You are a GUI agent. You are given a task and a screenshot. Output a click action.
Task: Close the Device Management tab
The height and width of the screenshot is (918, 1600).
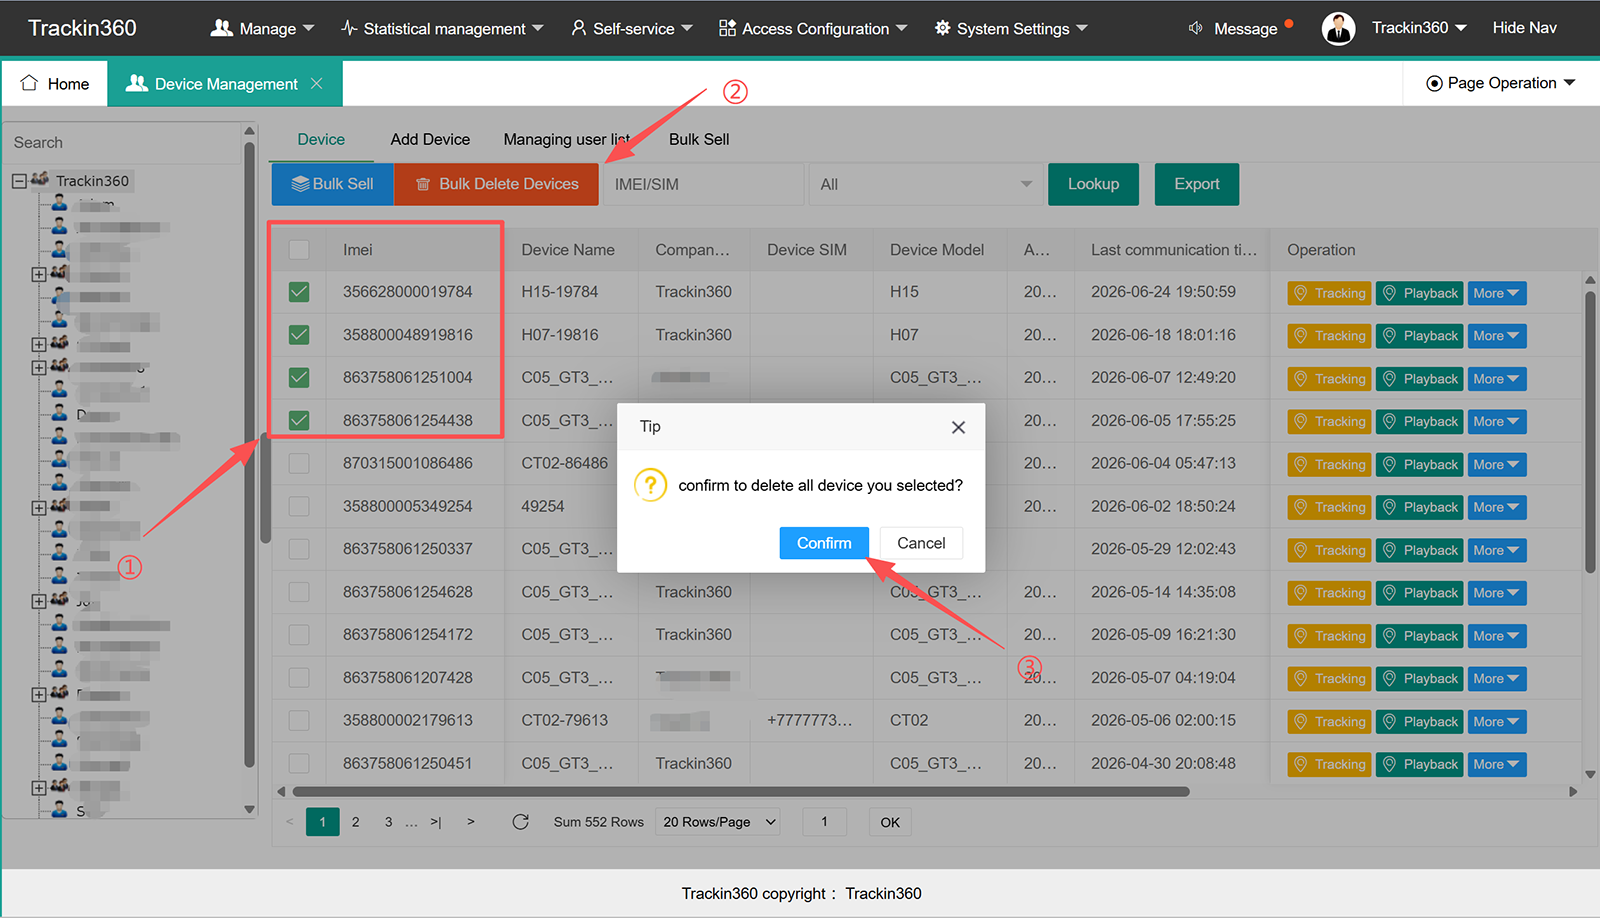click(x=317, y=84)
